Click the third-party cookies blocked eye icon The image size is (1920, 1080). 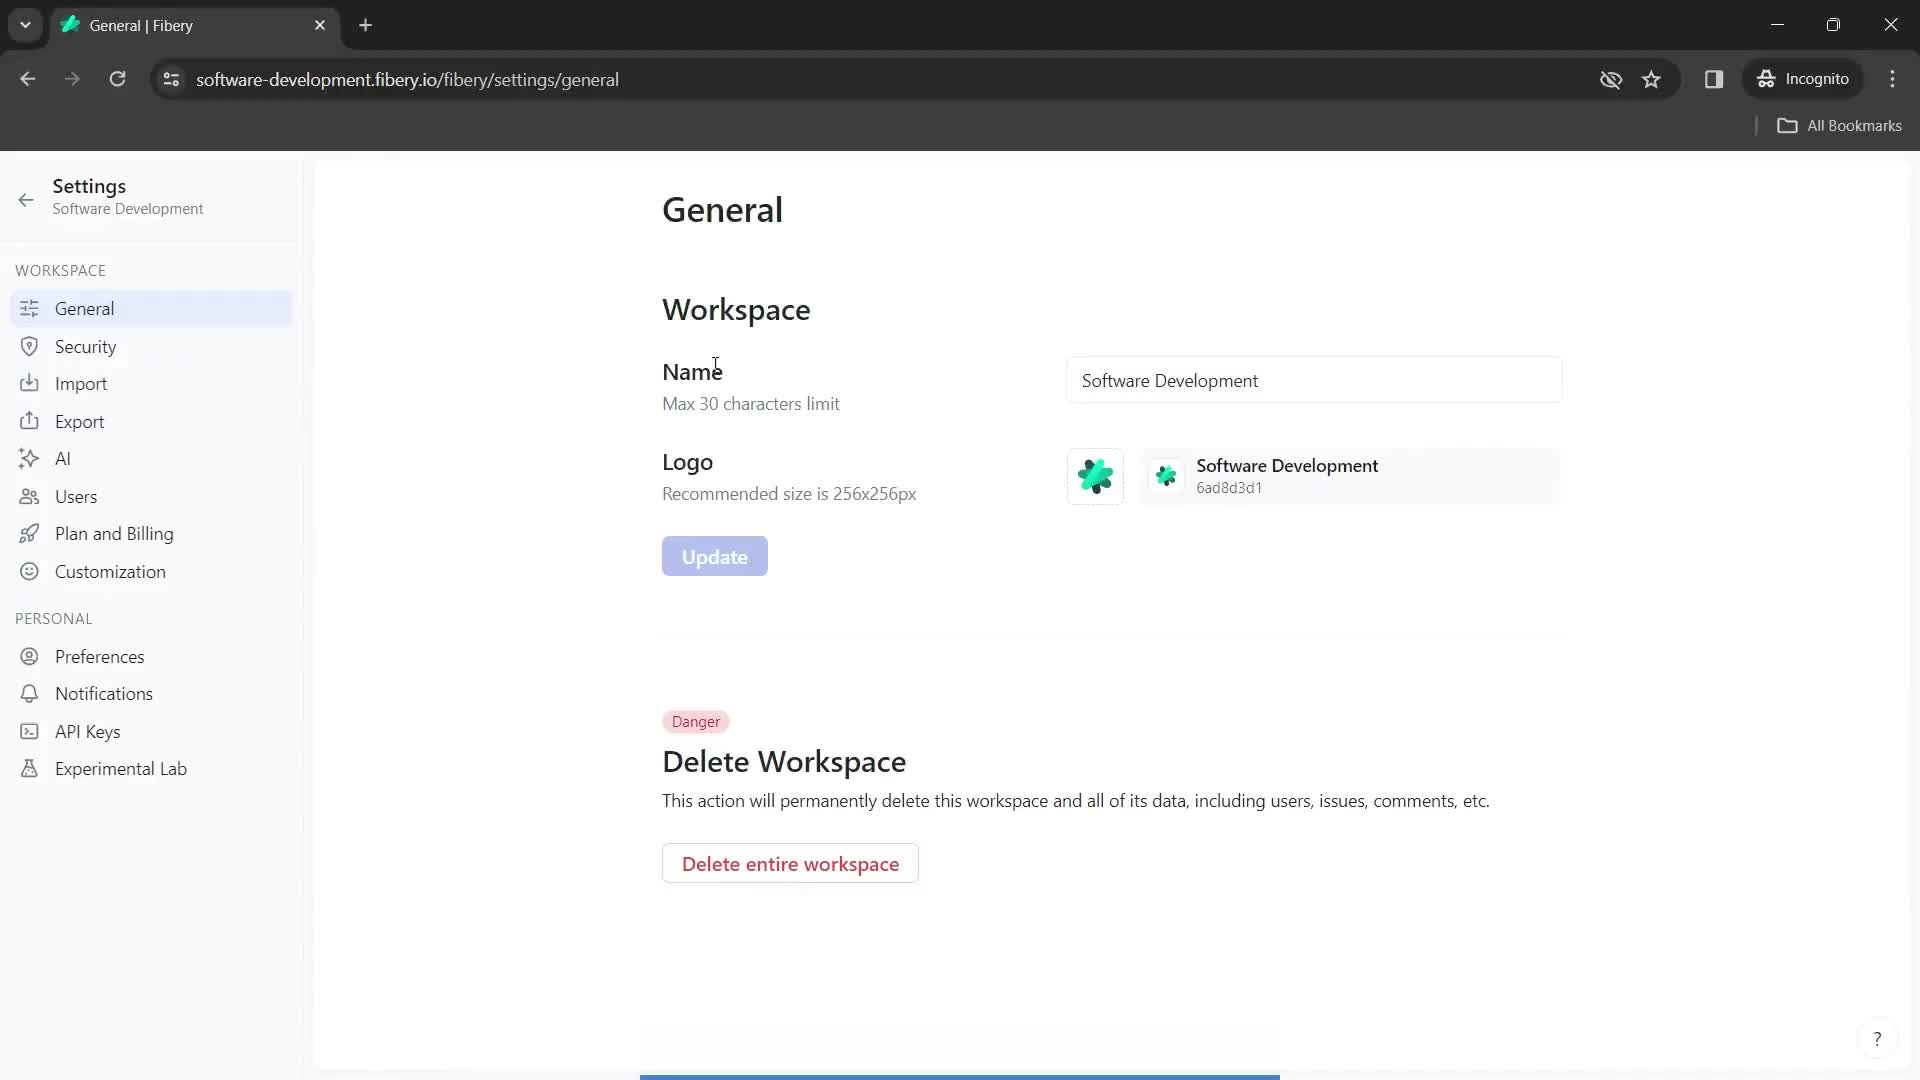[x=1611, y=79]
